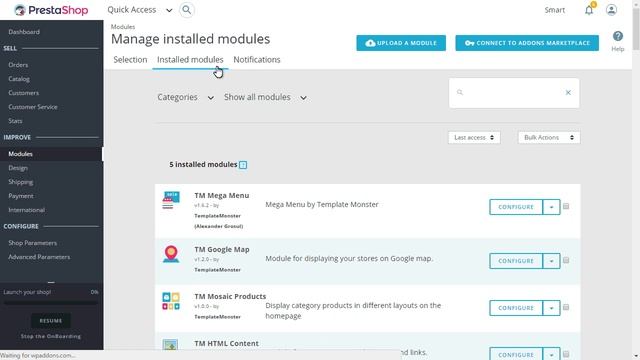Open Advanced Parameters in the sidebar

pos(39,257)
